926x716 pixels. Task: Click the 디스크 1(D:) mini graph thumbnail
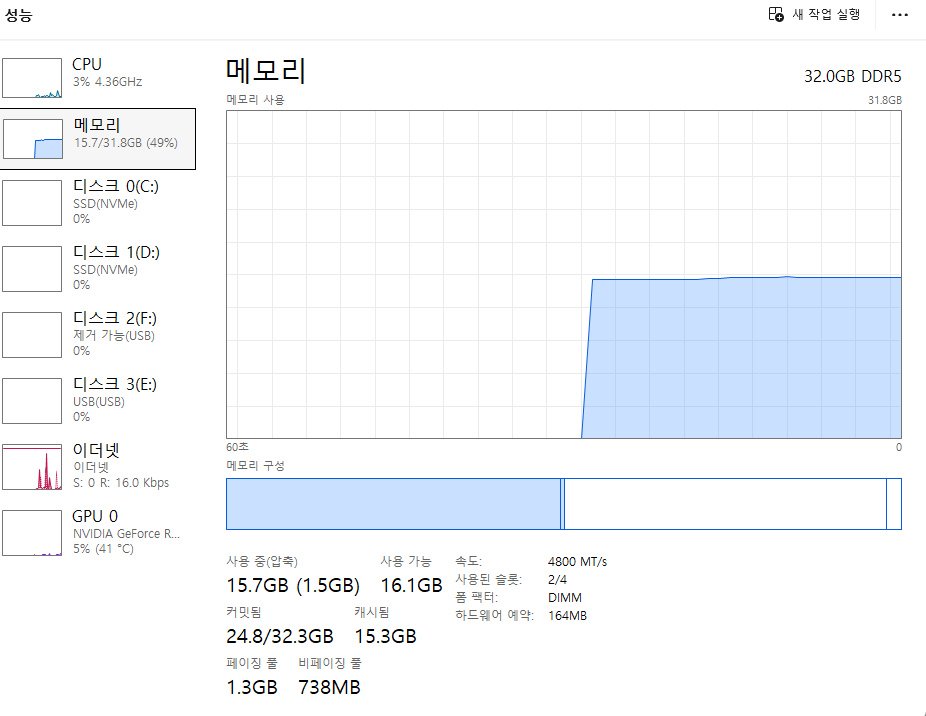[x=32, y=269]
